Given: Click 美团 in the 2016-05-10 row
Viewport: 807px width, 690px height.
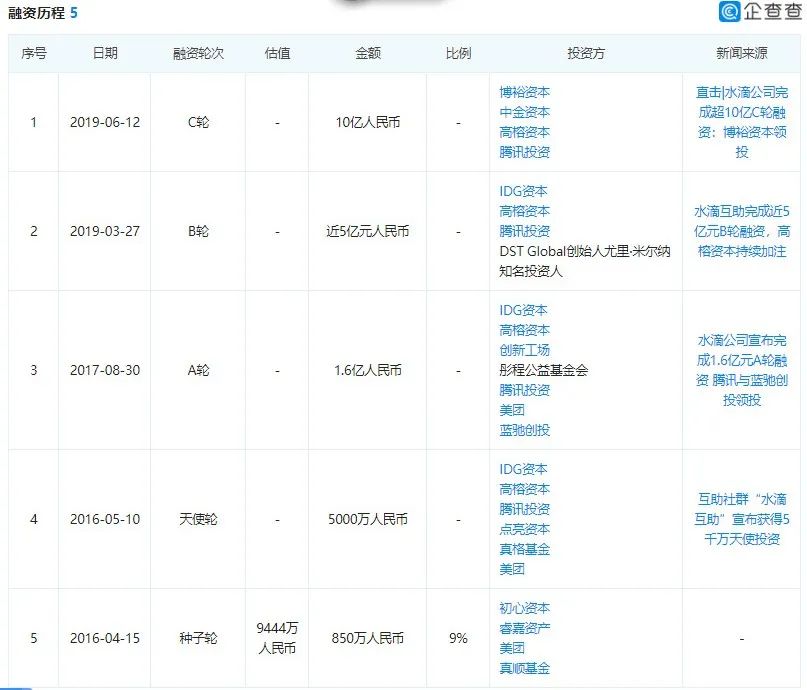Looking at the screenshot, I should pos(512,569).
